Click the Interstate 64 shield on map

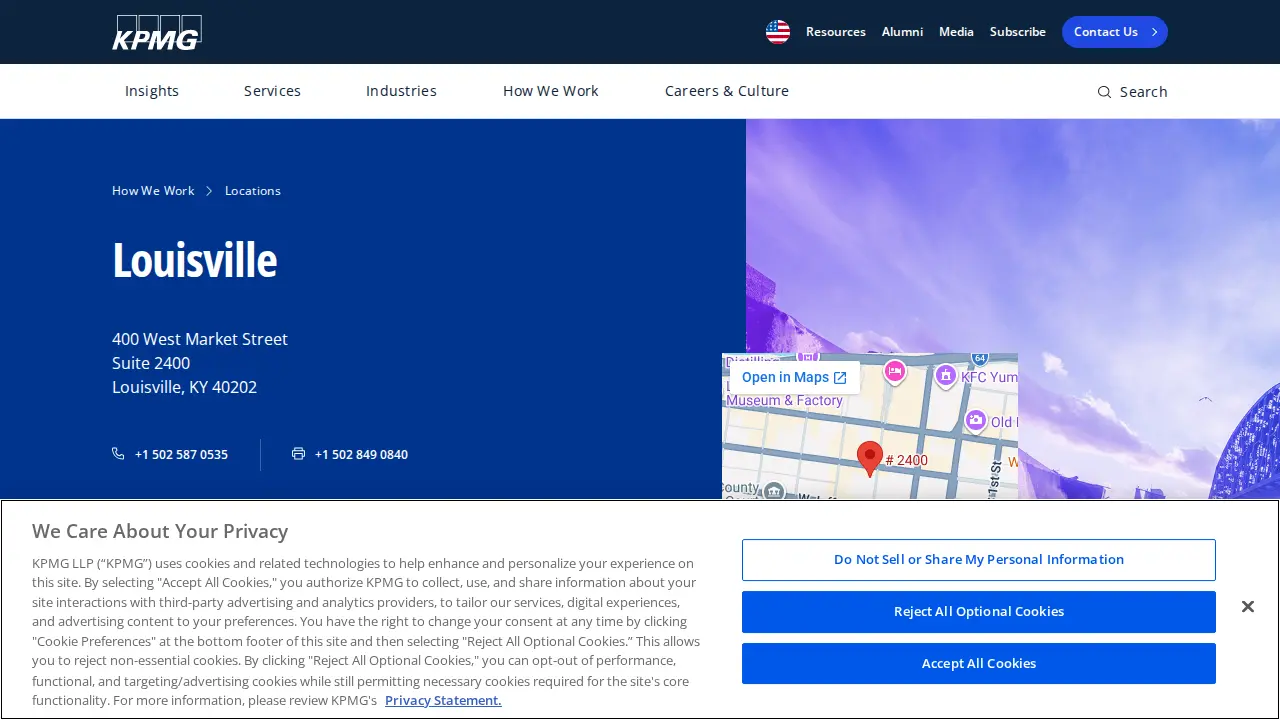pyautogui.click(x=980, y=358)
